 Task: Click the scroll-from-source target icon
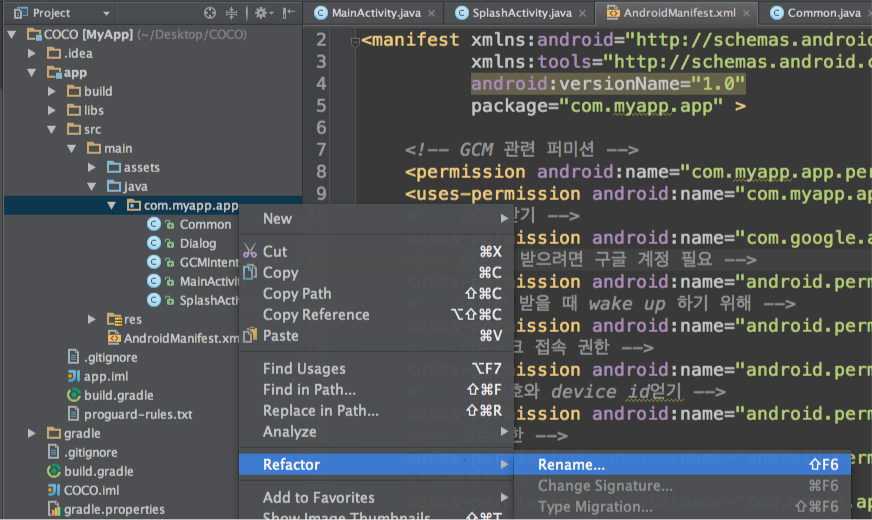[210, 13]
